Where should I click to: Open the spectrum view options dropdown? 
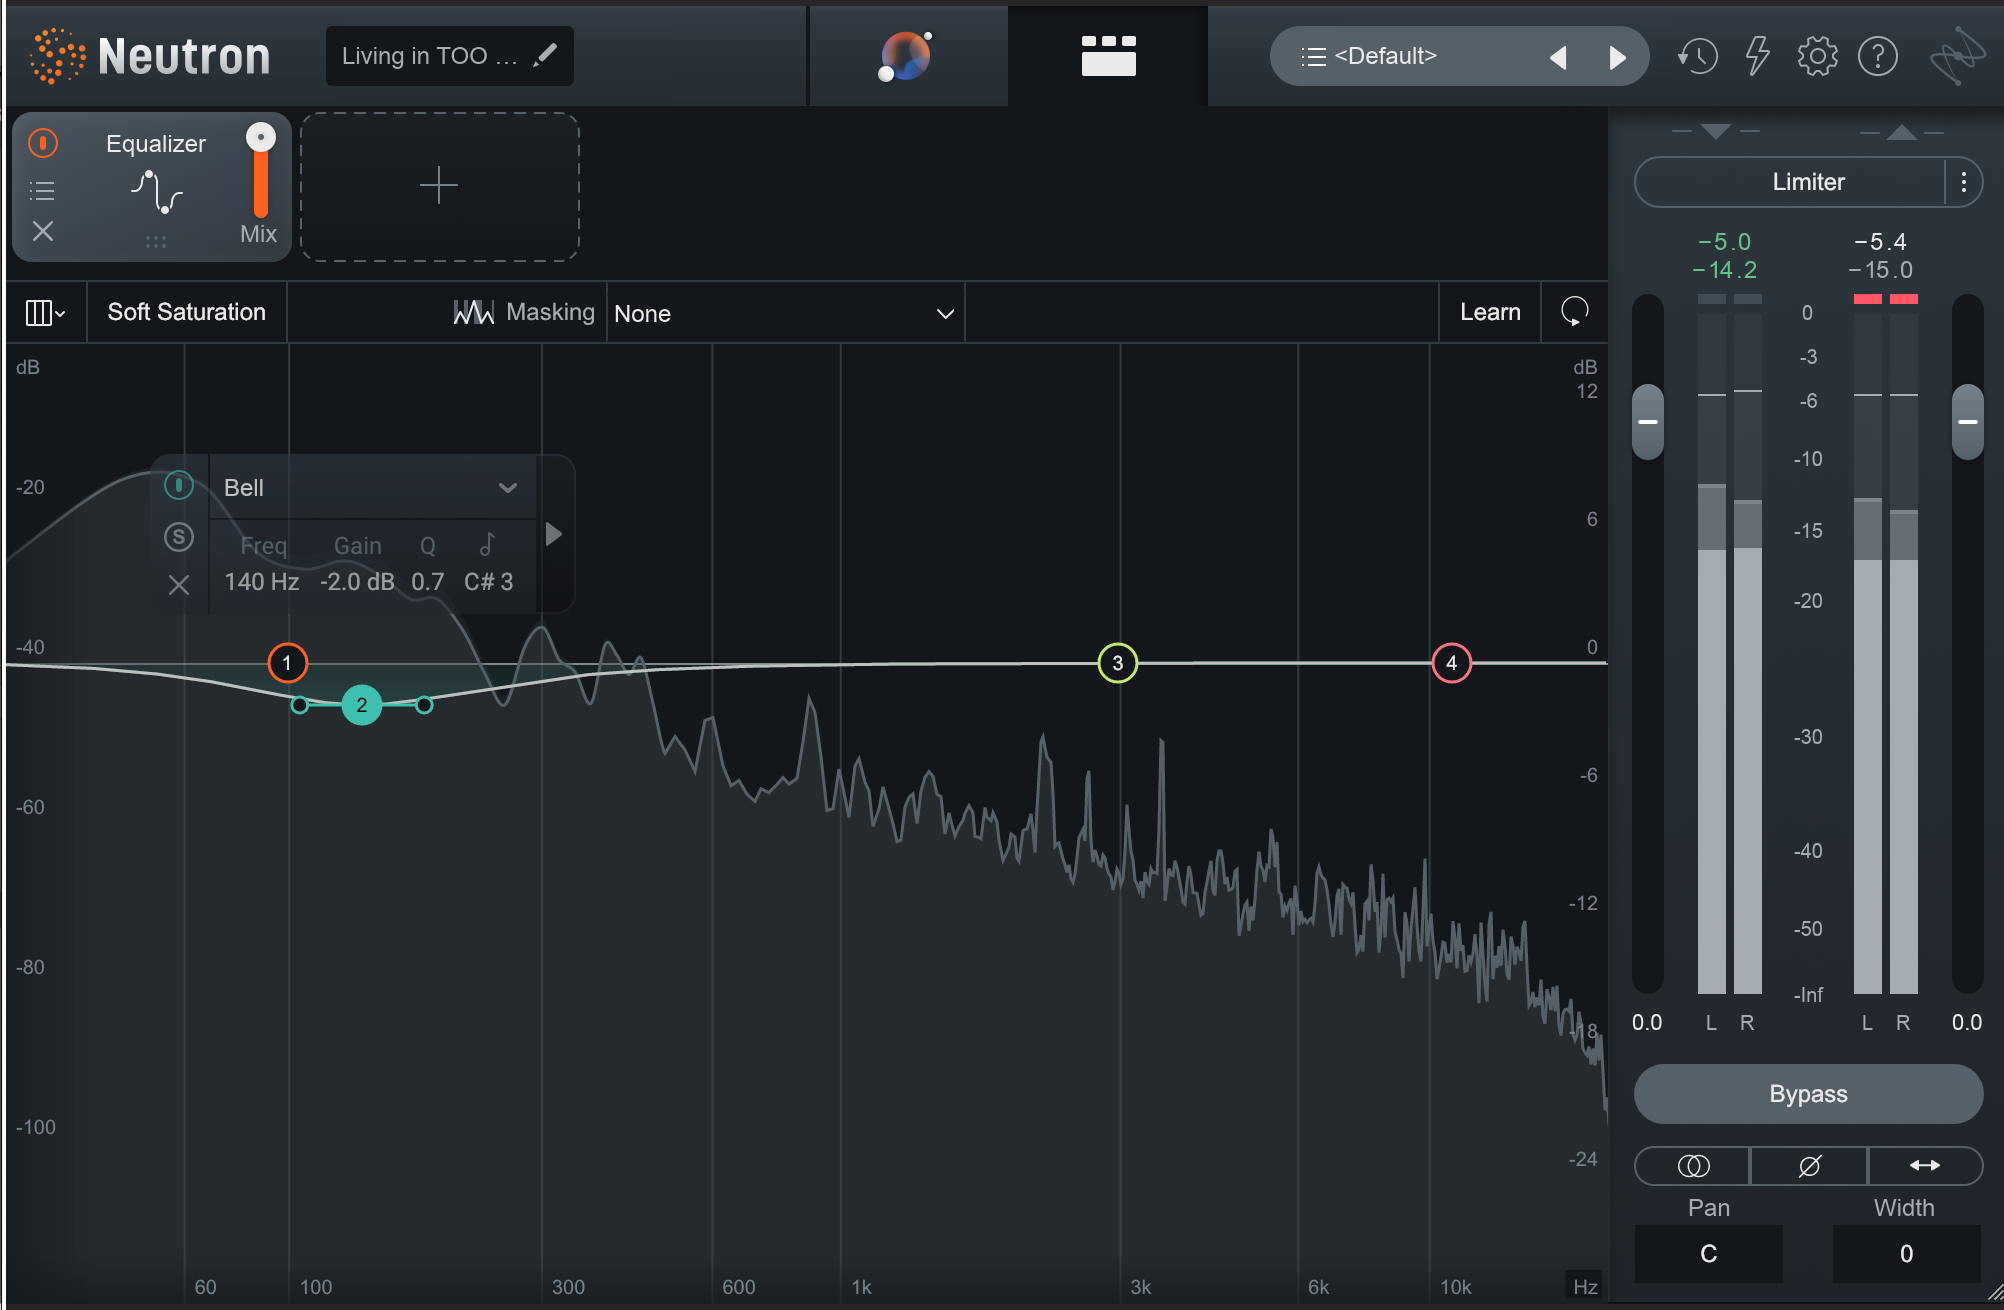pos(45,313)
